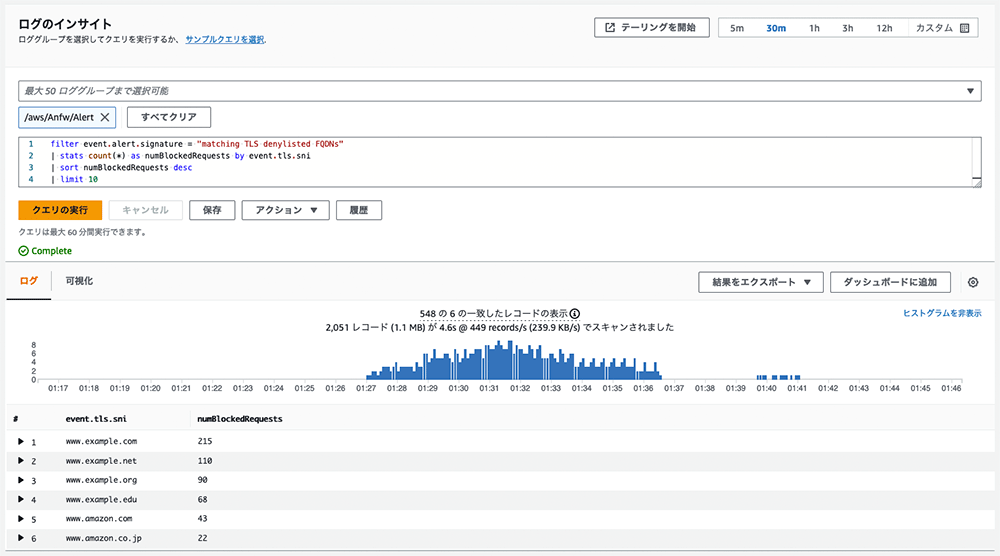Viewport: 1000px width, 556px height.
Task: Open settings gear next to dashboard button
Action: pyautogui.click(x=973, y=282)
